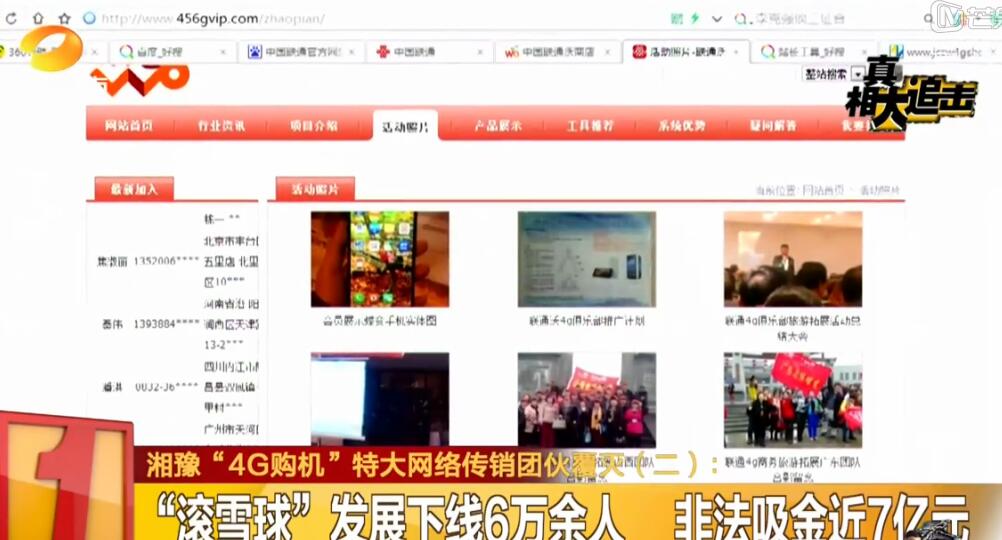Open the projector screen photo thumbnail
Viewport: 1002px width, 540px height.
click(x=380, y=399)
